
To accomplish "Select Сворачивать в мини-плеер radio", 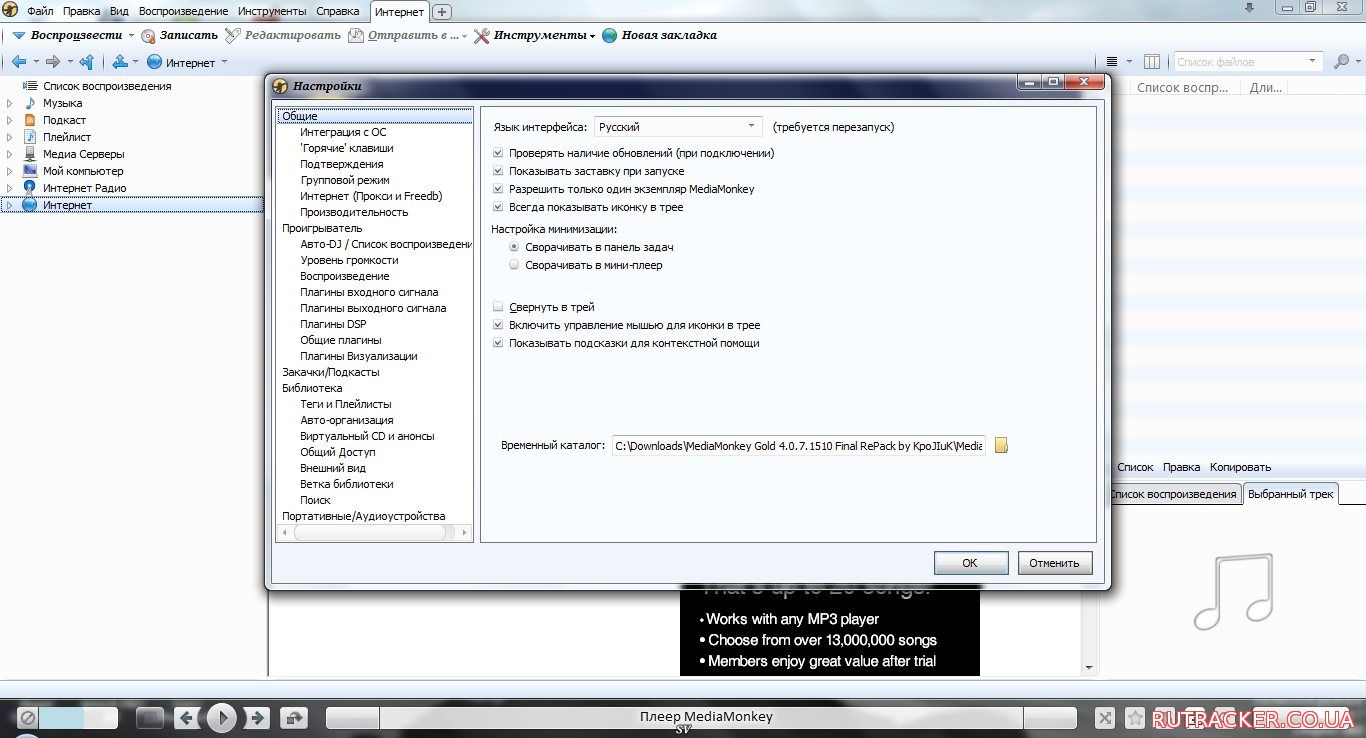I will pyautogui.click(x=514, y=265).
